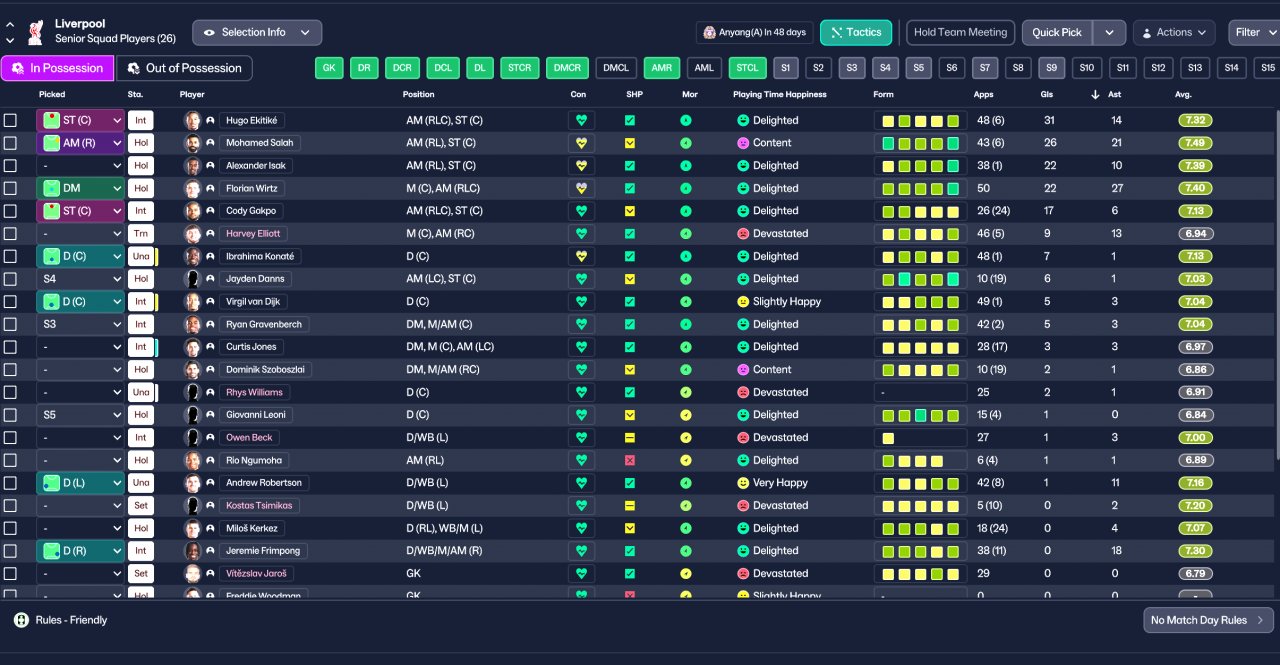Click the Quick Pick button

pyautogui.click(x=1057, y=32)
